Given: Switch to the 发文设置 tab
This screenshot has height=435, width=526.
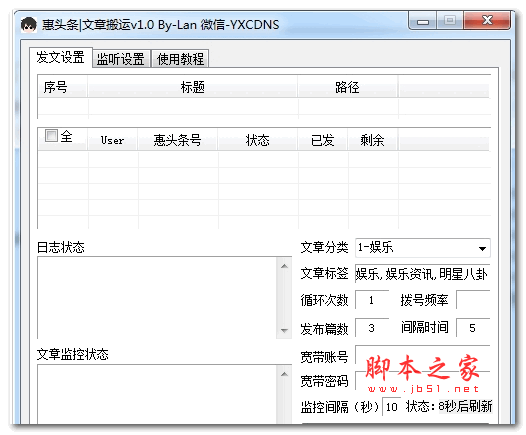Looking at the screenshot, I should point(60,57).
